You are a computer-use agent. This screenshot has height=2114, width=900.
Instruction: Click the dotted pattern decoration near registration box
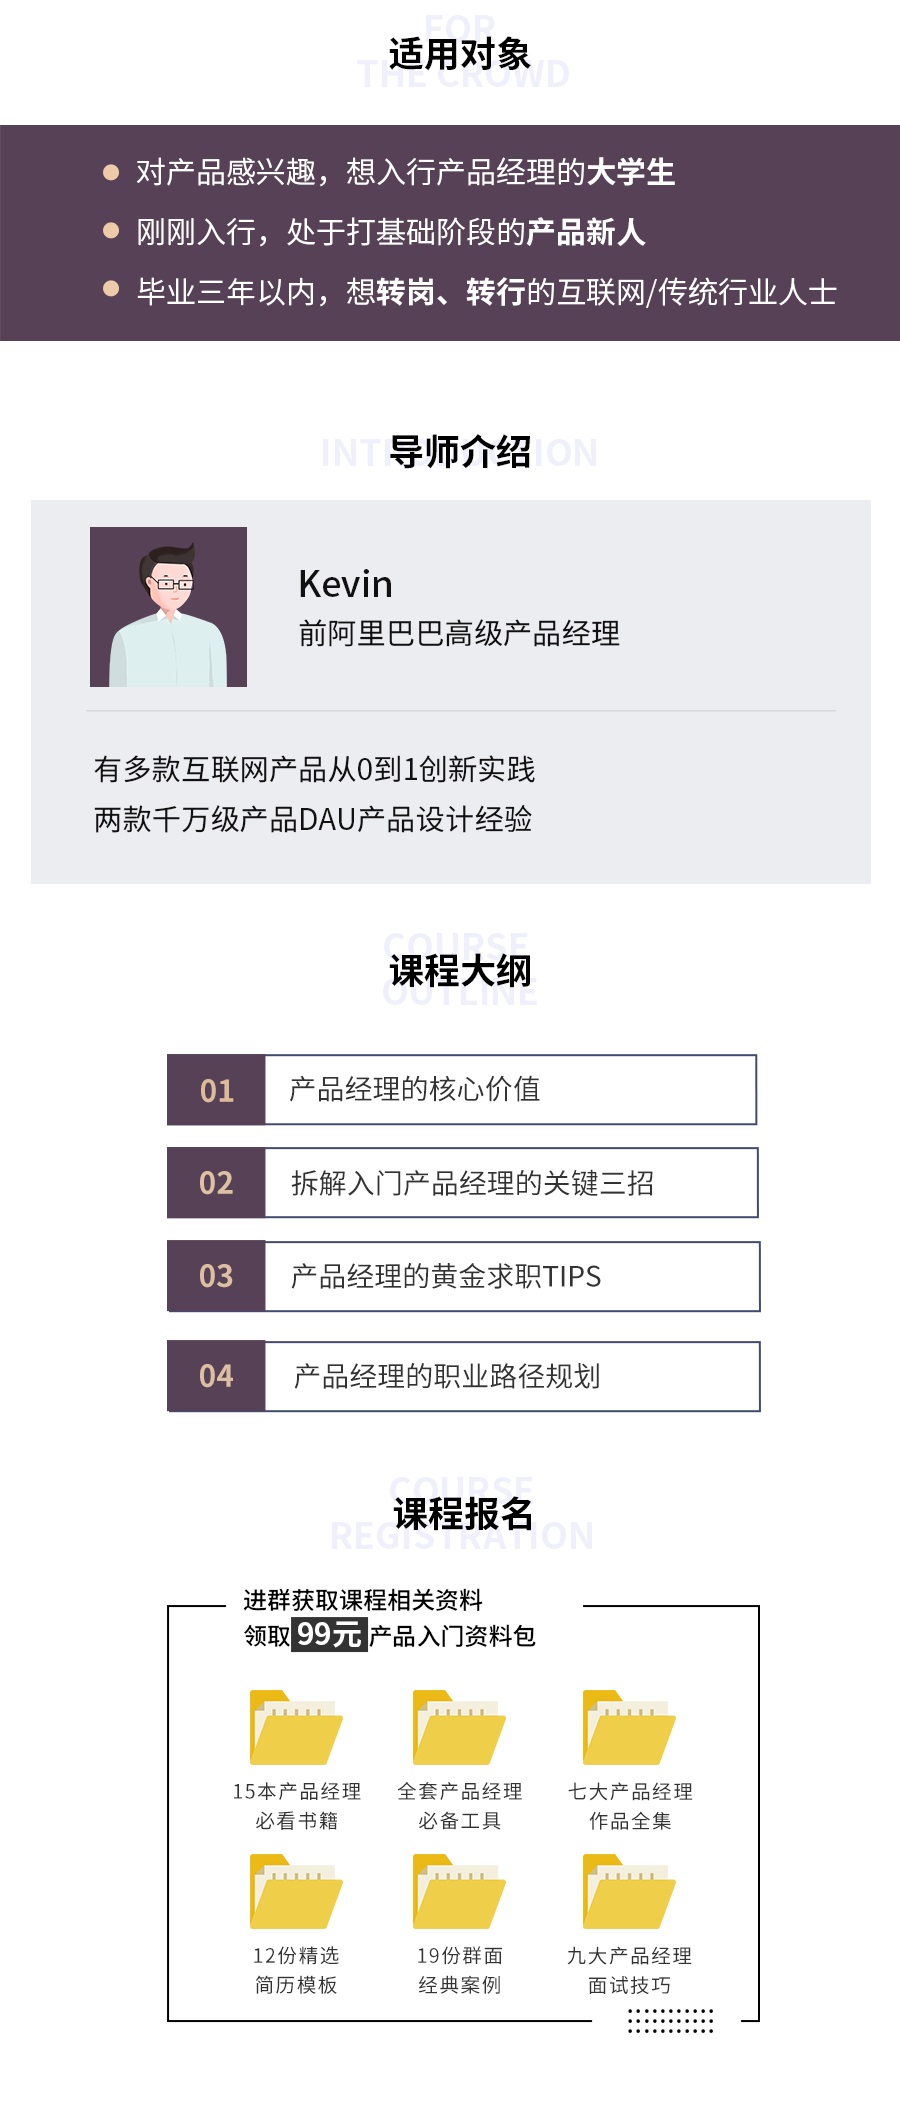coord(670,2020)
